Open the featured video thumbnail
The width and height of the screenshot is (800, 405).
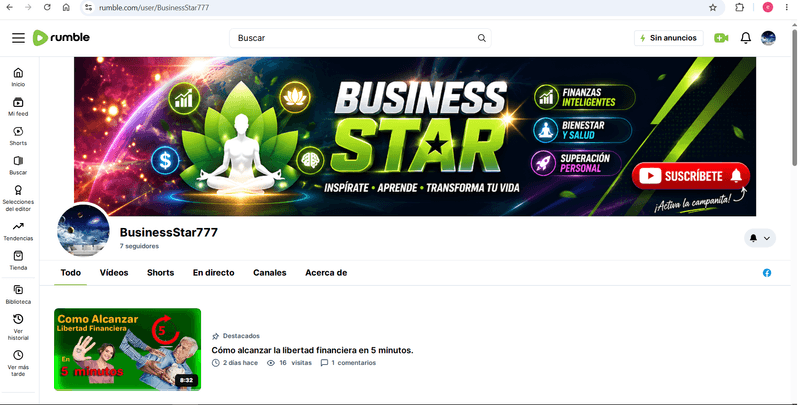click(128, 349)
